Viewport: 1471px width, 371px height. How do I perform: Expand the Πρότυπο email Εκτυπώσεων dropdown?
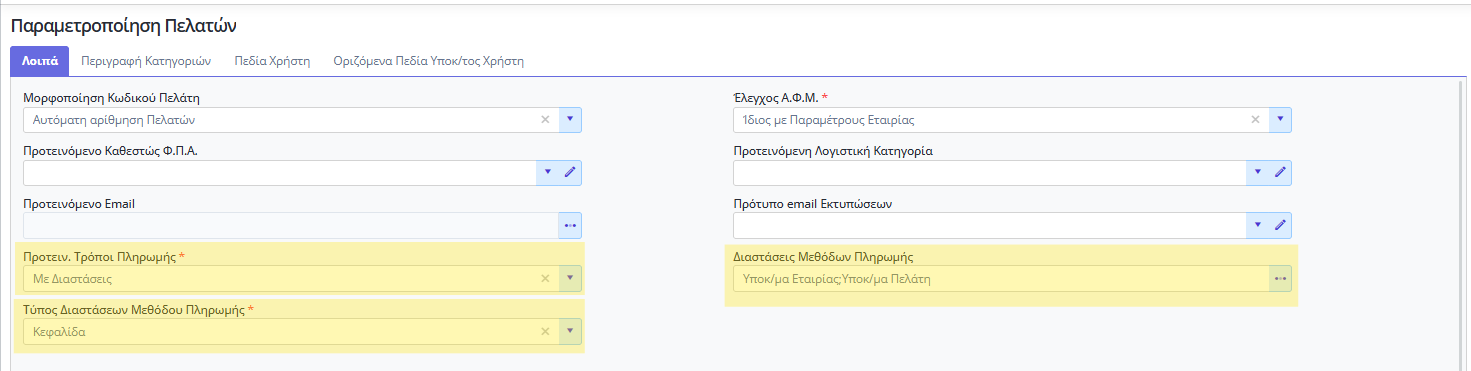click(1257, 225)
